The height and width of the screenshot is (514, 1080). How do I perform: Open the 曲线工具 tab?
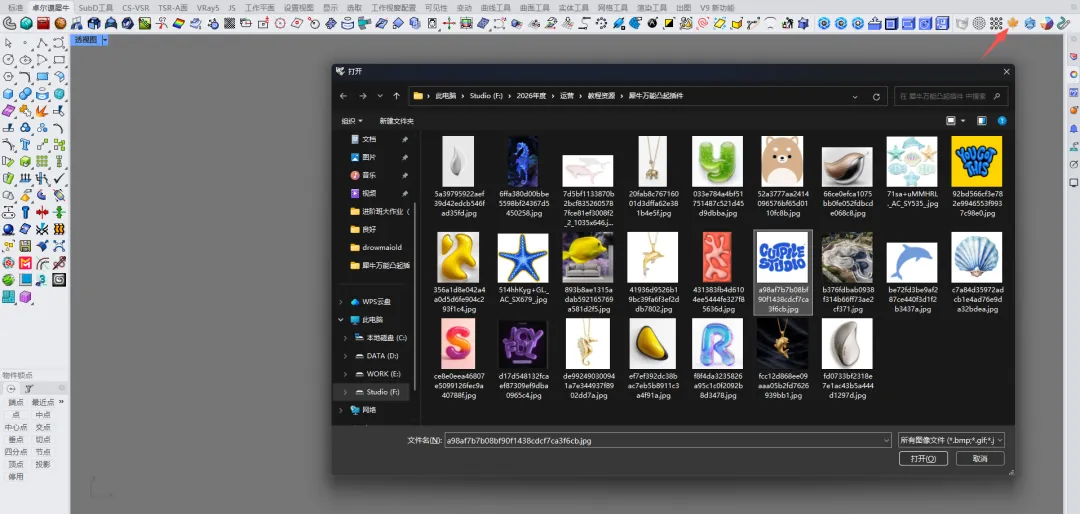coord(496,7)
